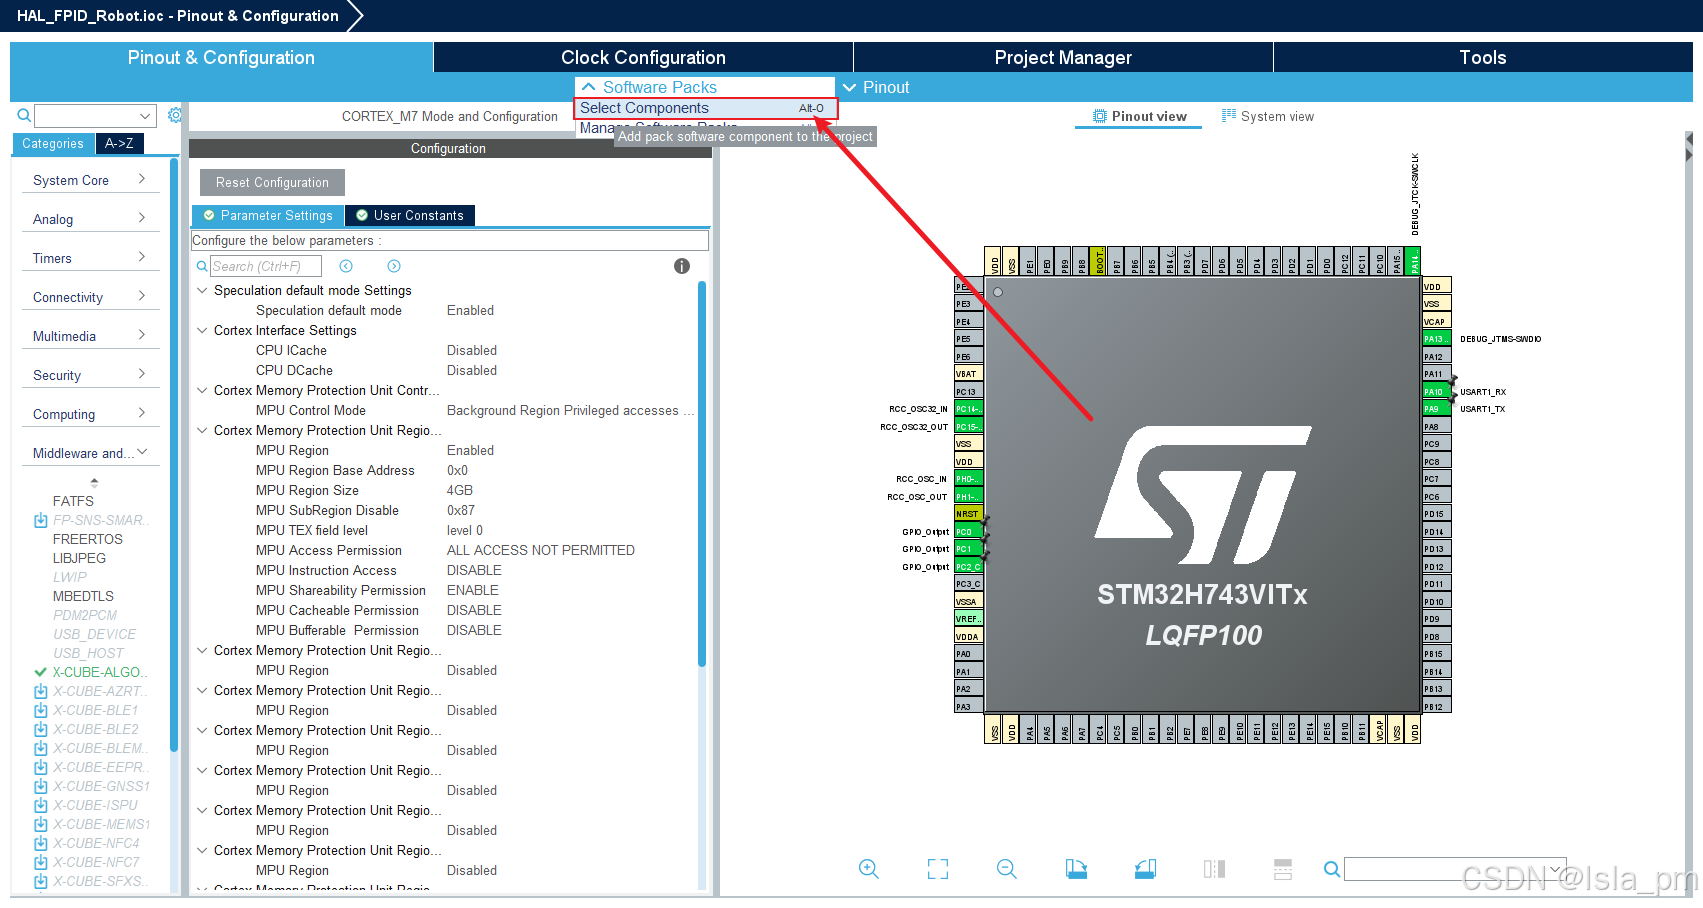Image resolution: width=1703 pixels, height=908 pixels.
Task: Open the settings gear next to category search
Action: 175,115
